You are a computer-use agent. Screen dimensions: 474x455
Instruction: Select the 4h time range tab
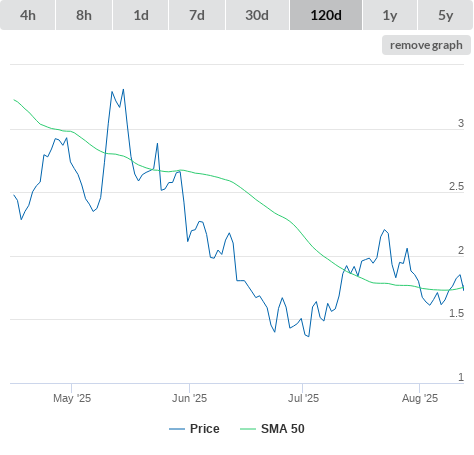coord(28,15)
